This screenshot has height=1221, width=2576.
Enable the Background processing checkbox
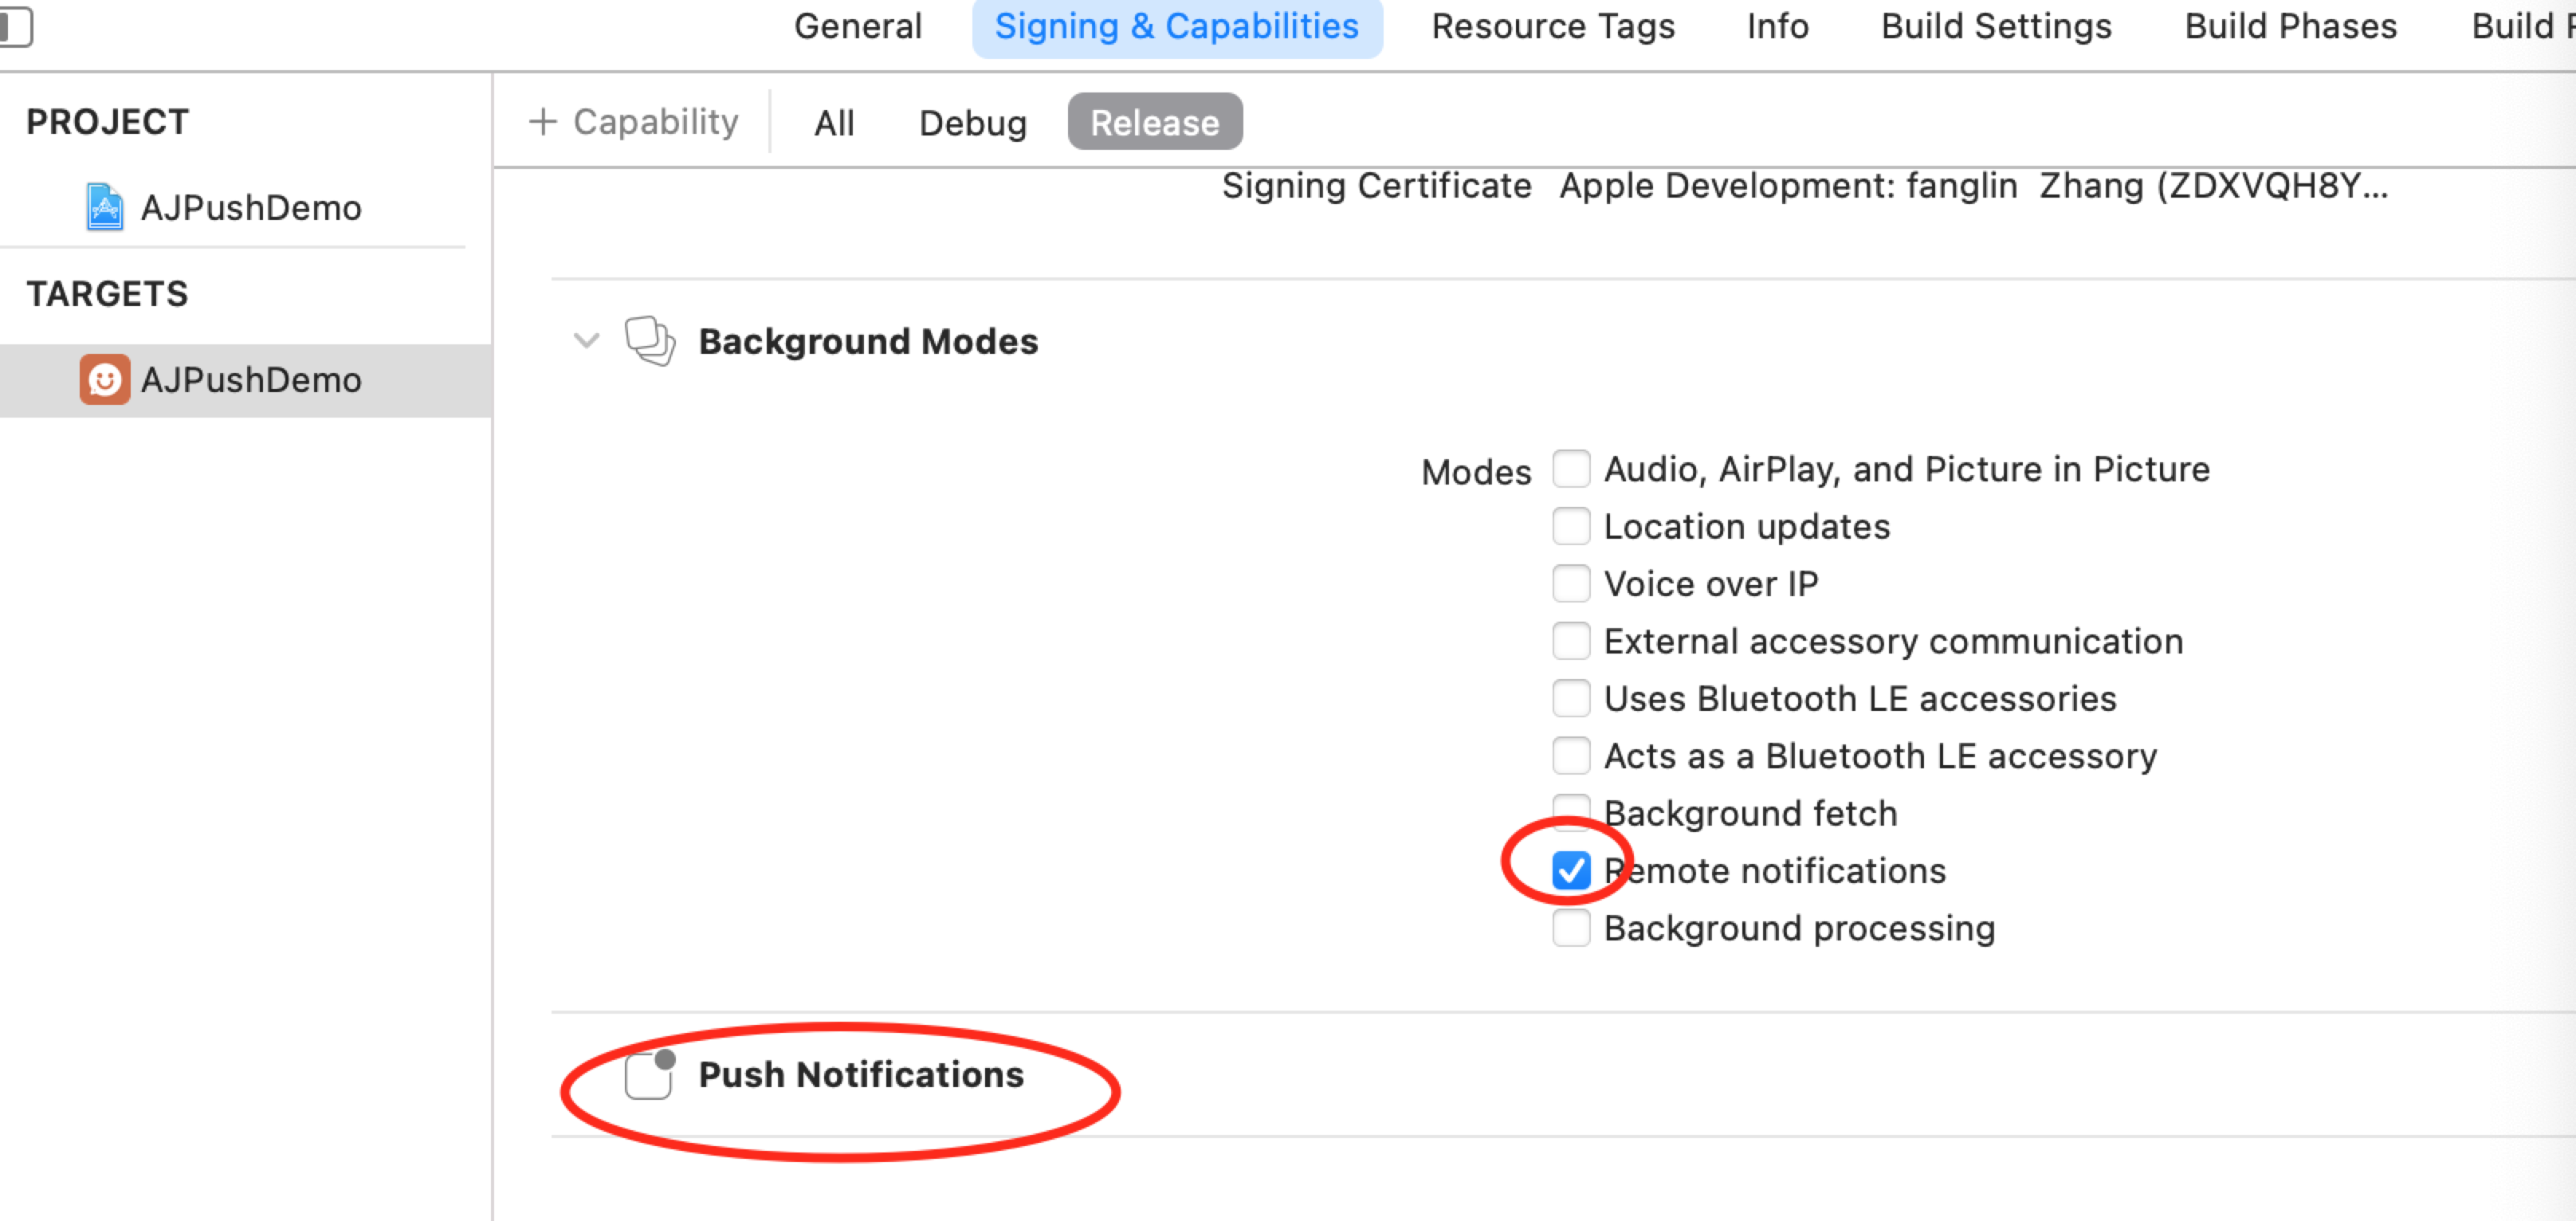coord(1571,928)
